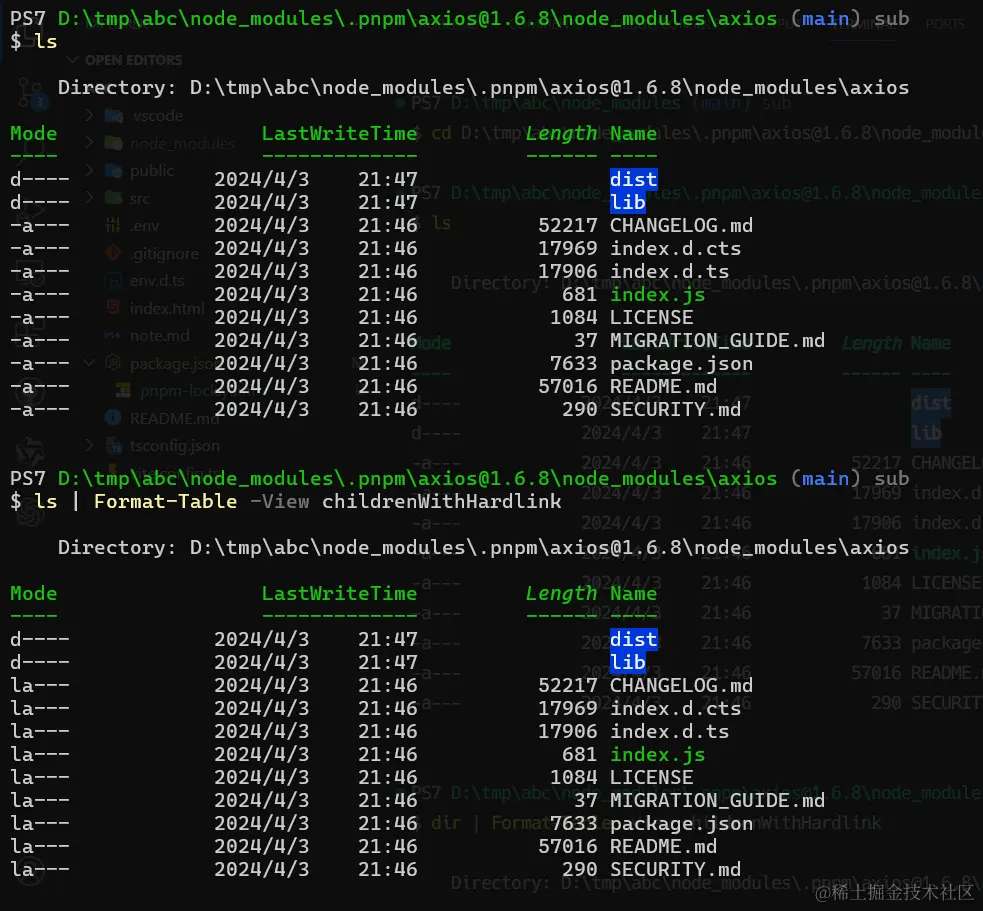Click src folder icon in background explorer
The height and width of the screenshot is (911, 983).
click(x=113, y=198)
